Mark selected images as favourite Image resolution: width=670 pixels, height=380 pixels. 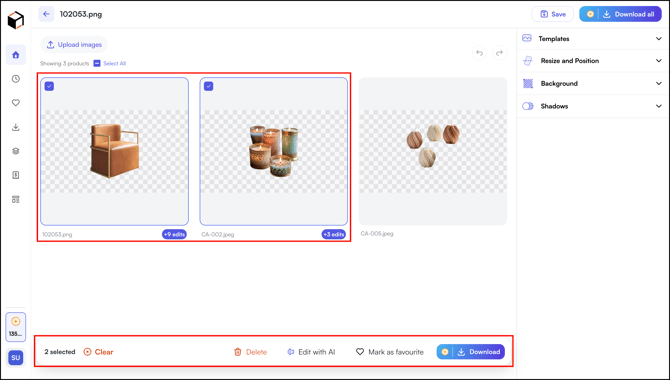(x=390, y=352)
